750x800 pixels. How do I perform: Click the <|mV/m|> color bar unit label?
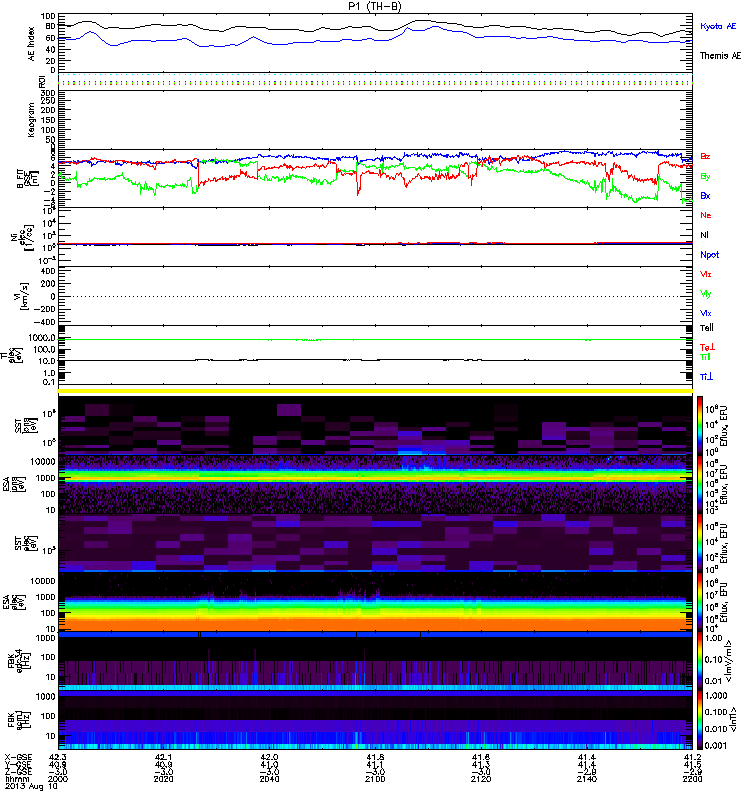(x=730, y=661)
